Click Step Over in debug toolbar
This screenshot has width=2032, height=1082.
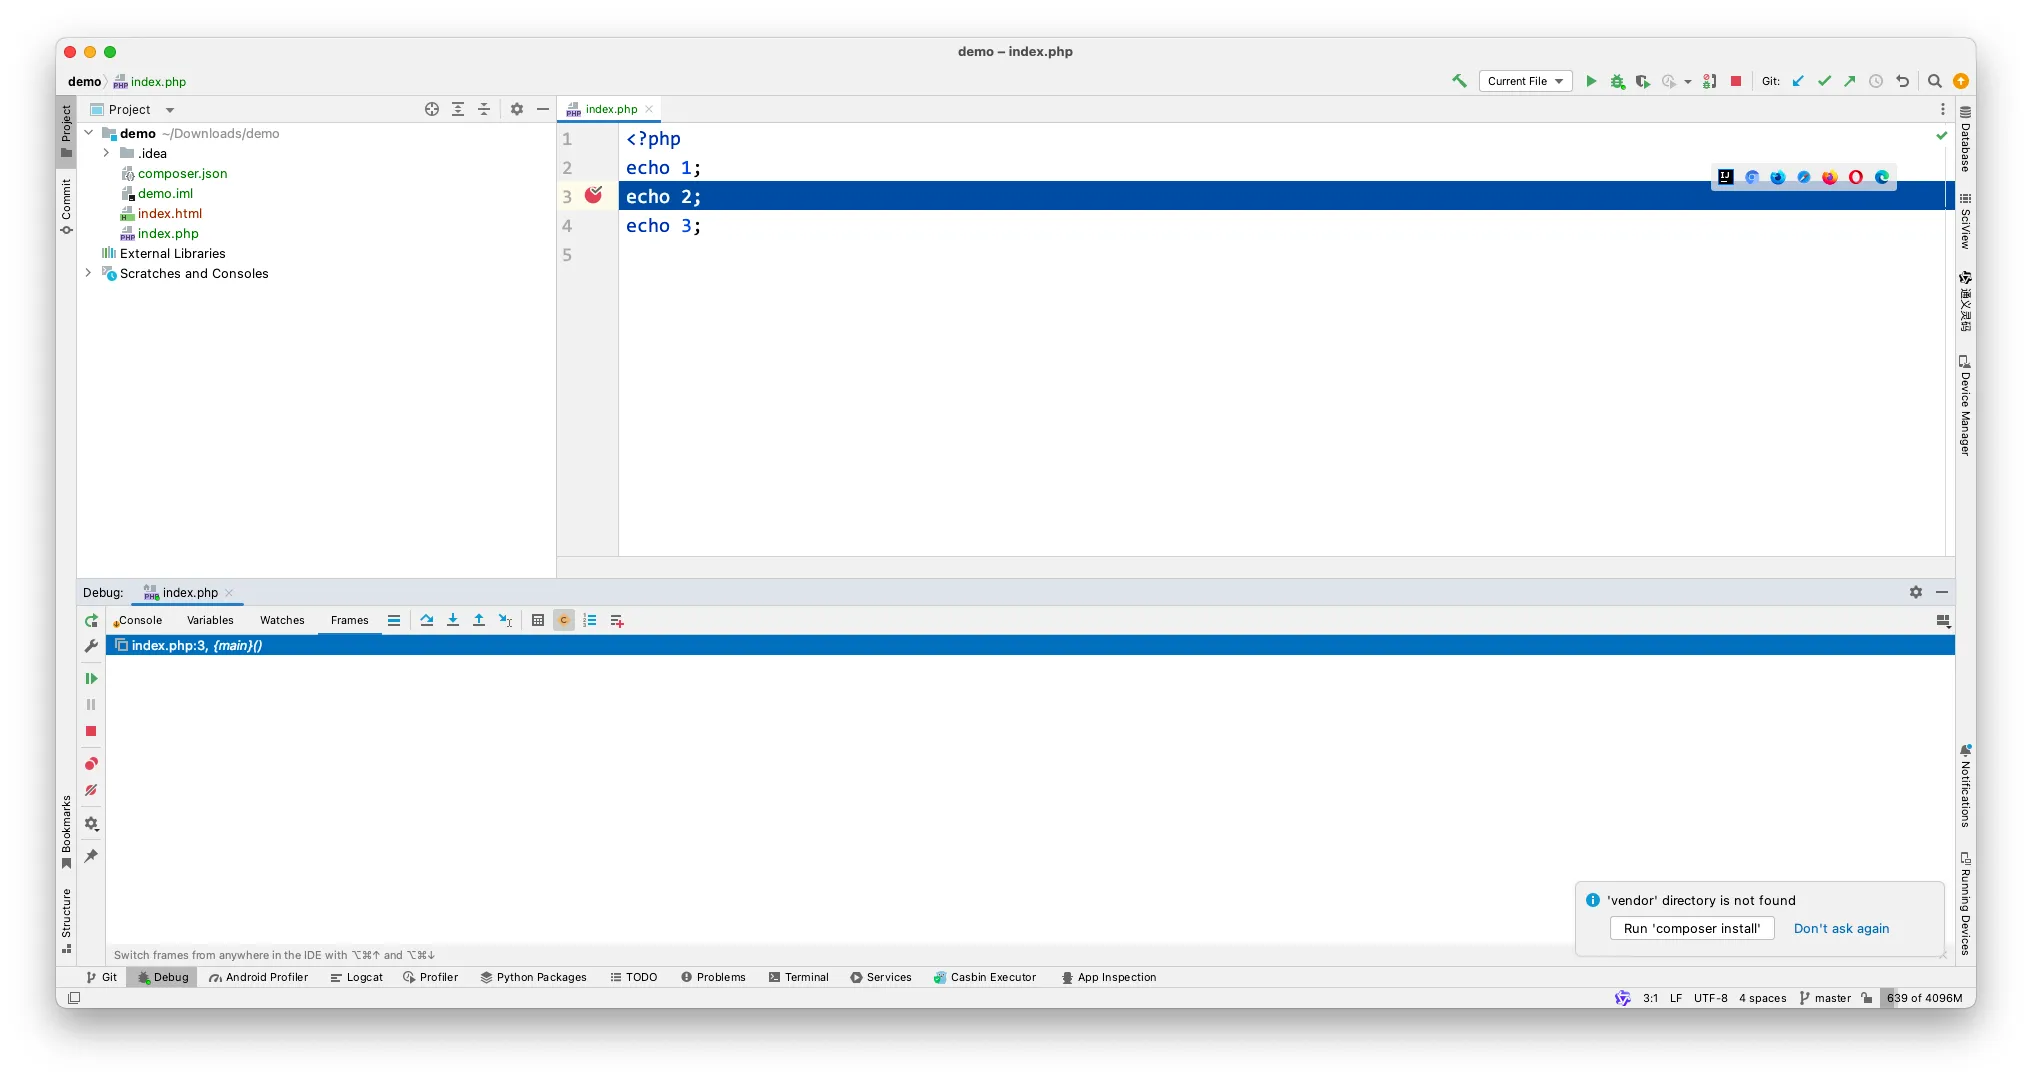[427, 620]
